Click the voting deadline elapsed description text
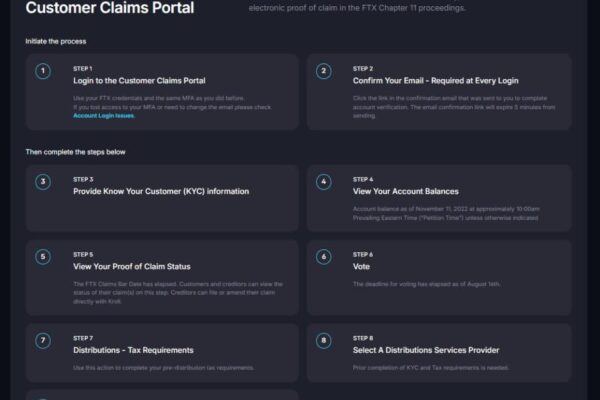This screenshot has width=600, height=400. tap(426, 284)
